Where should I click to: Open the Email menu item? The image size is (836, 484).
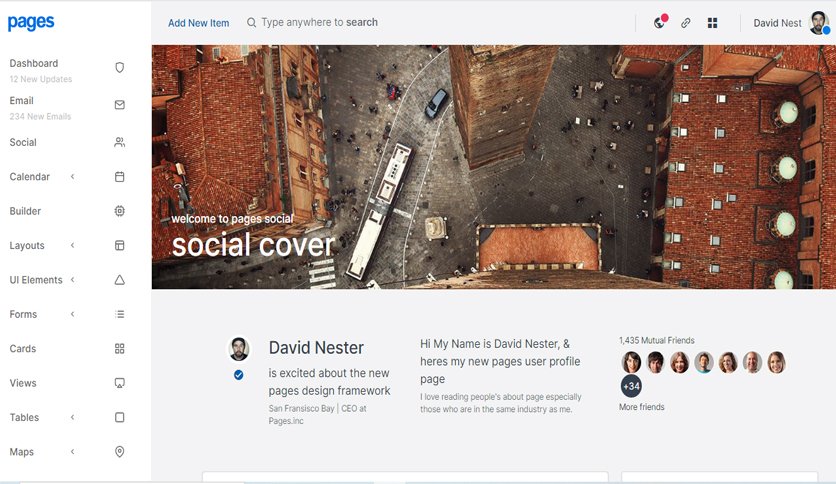pyautogui.click(x=21, y=101)
